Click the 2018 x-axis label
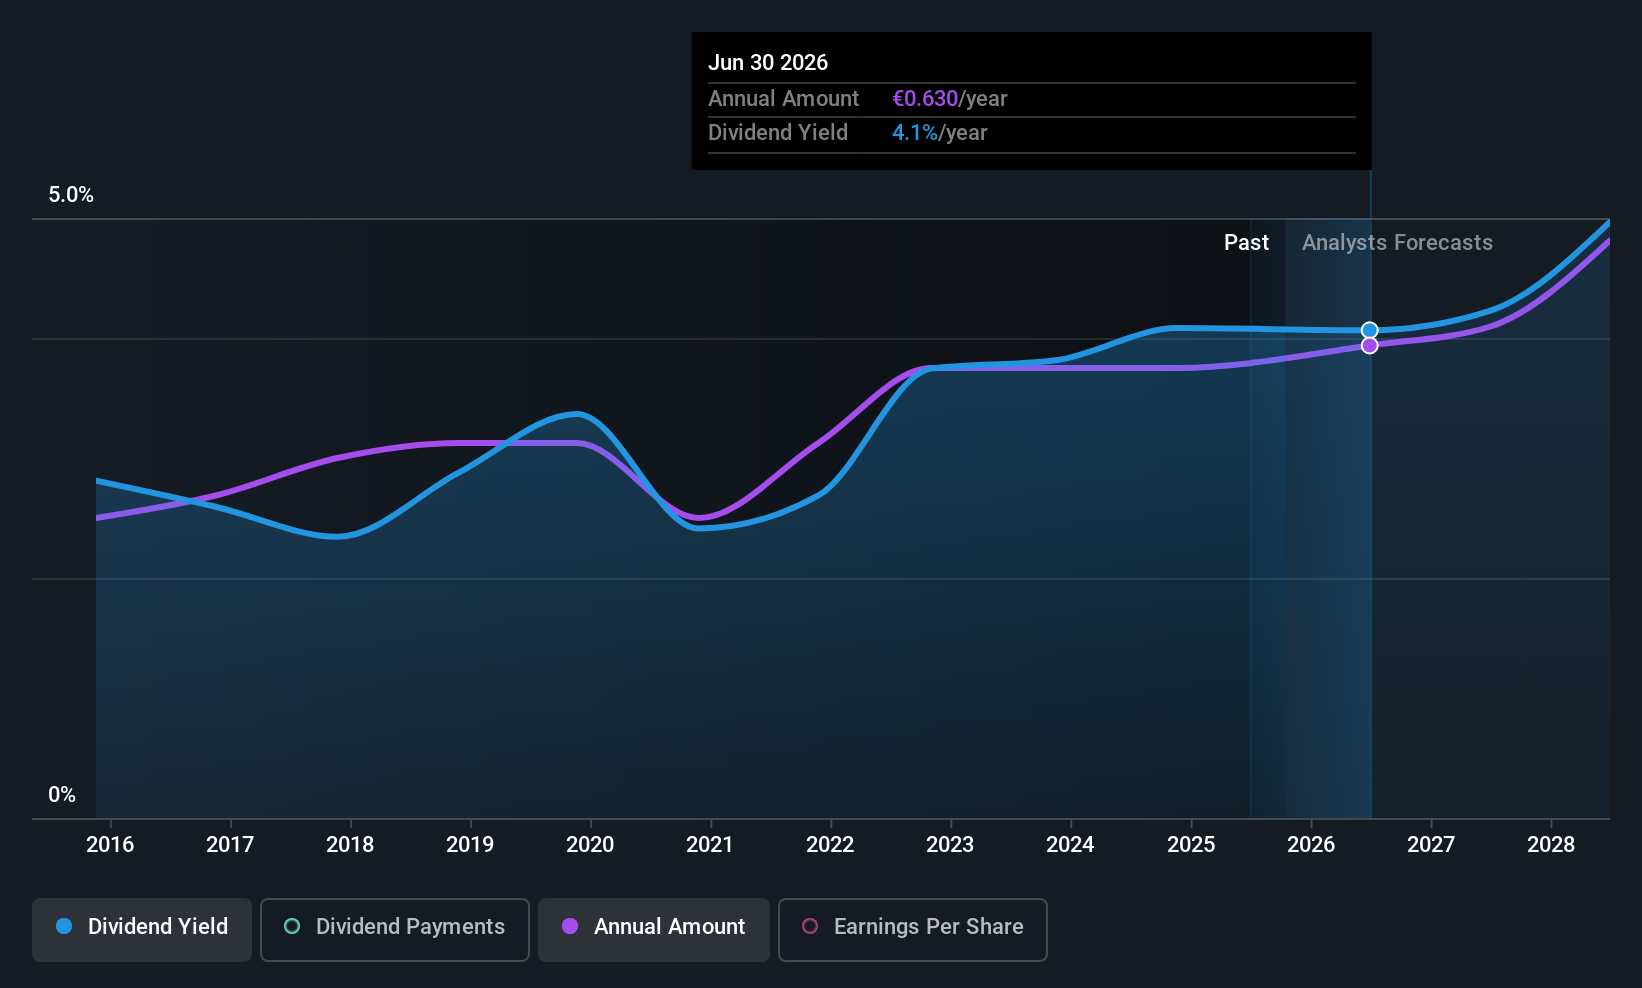1642x988 pixels. (350, 845)
